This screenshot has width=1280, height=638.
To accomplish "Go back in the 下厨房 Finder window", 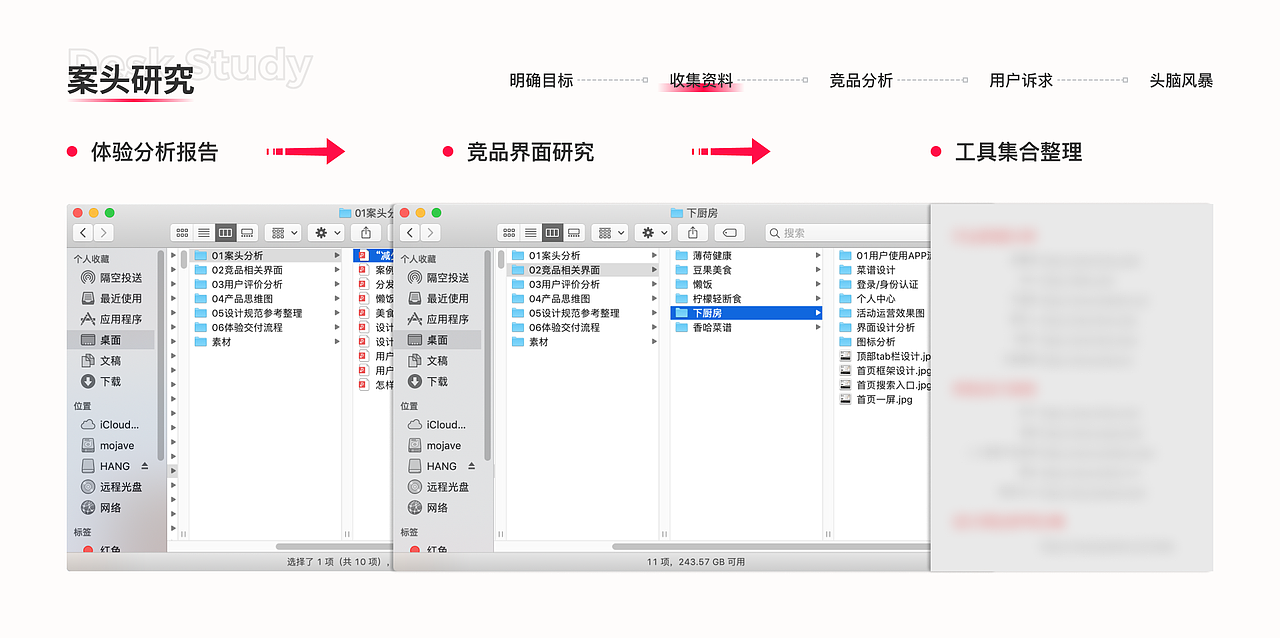I will (x=410, y=232).
